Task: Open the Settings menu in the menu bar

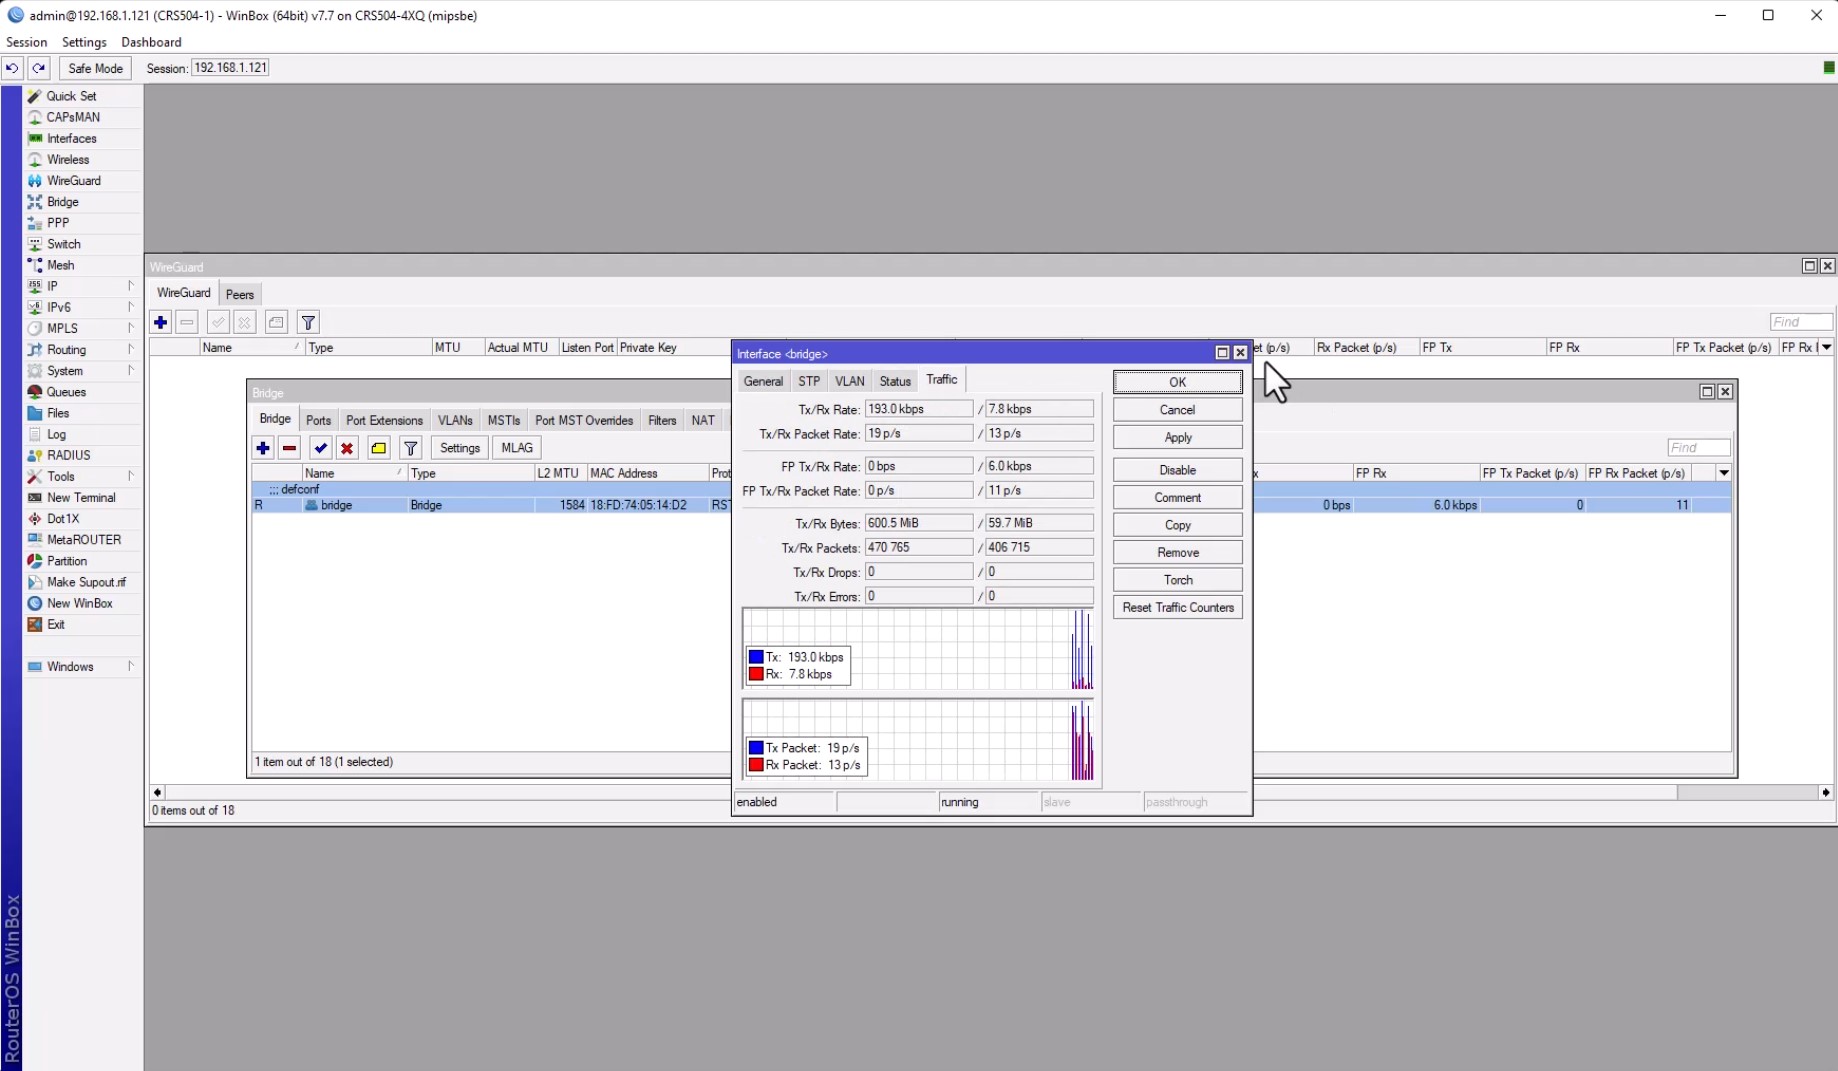Action: (84, 42)
